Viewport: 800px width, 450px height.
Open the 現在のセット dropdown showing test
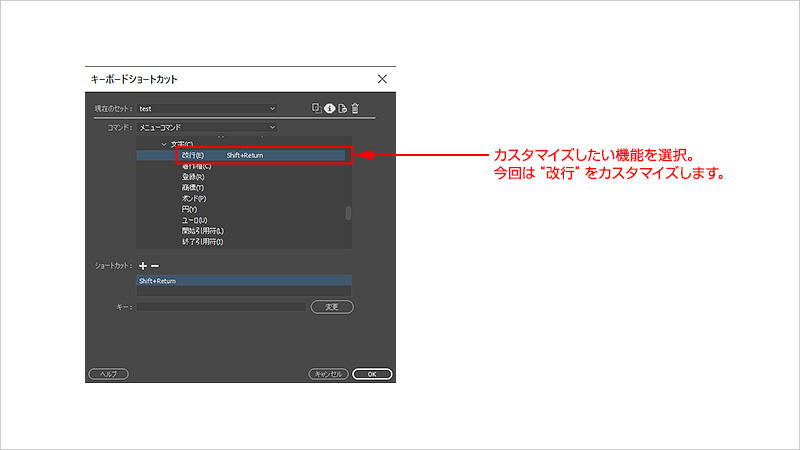click(x=206, y=108)
